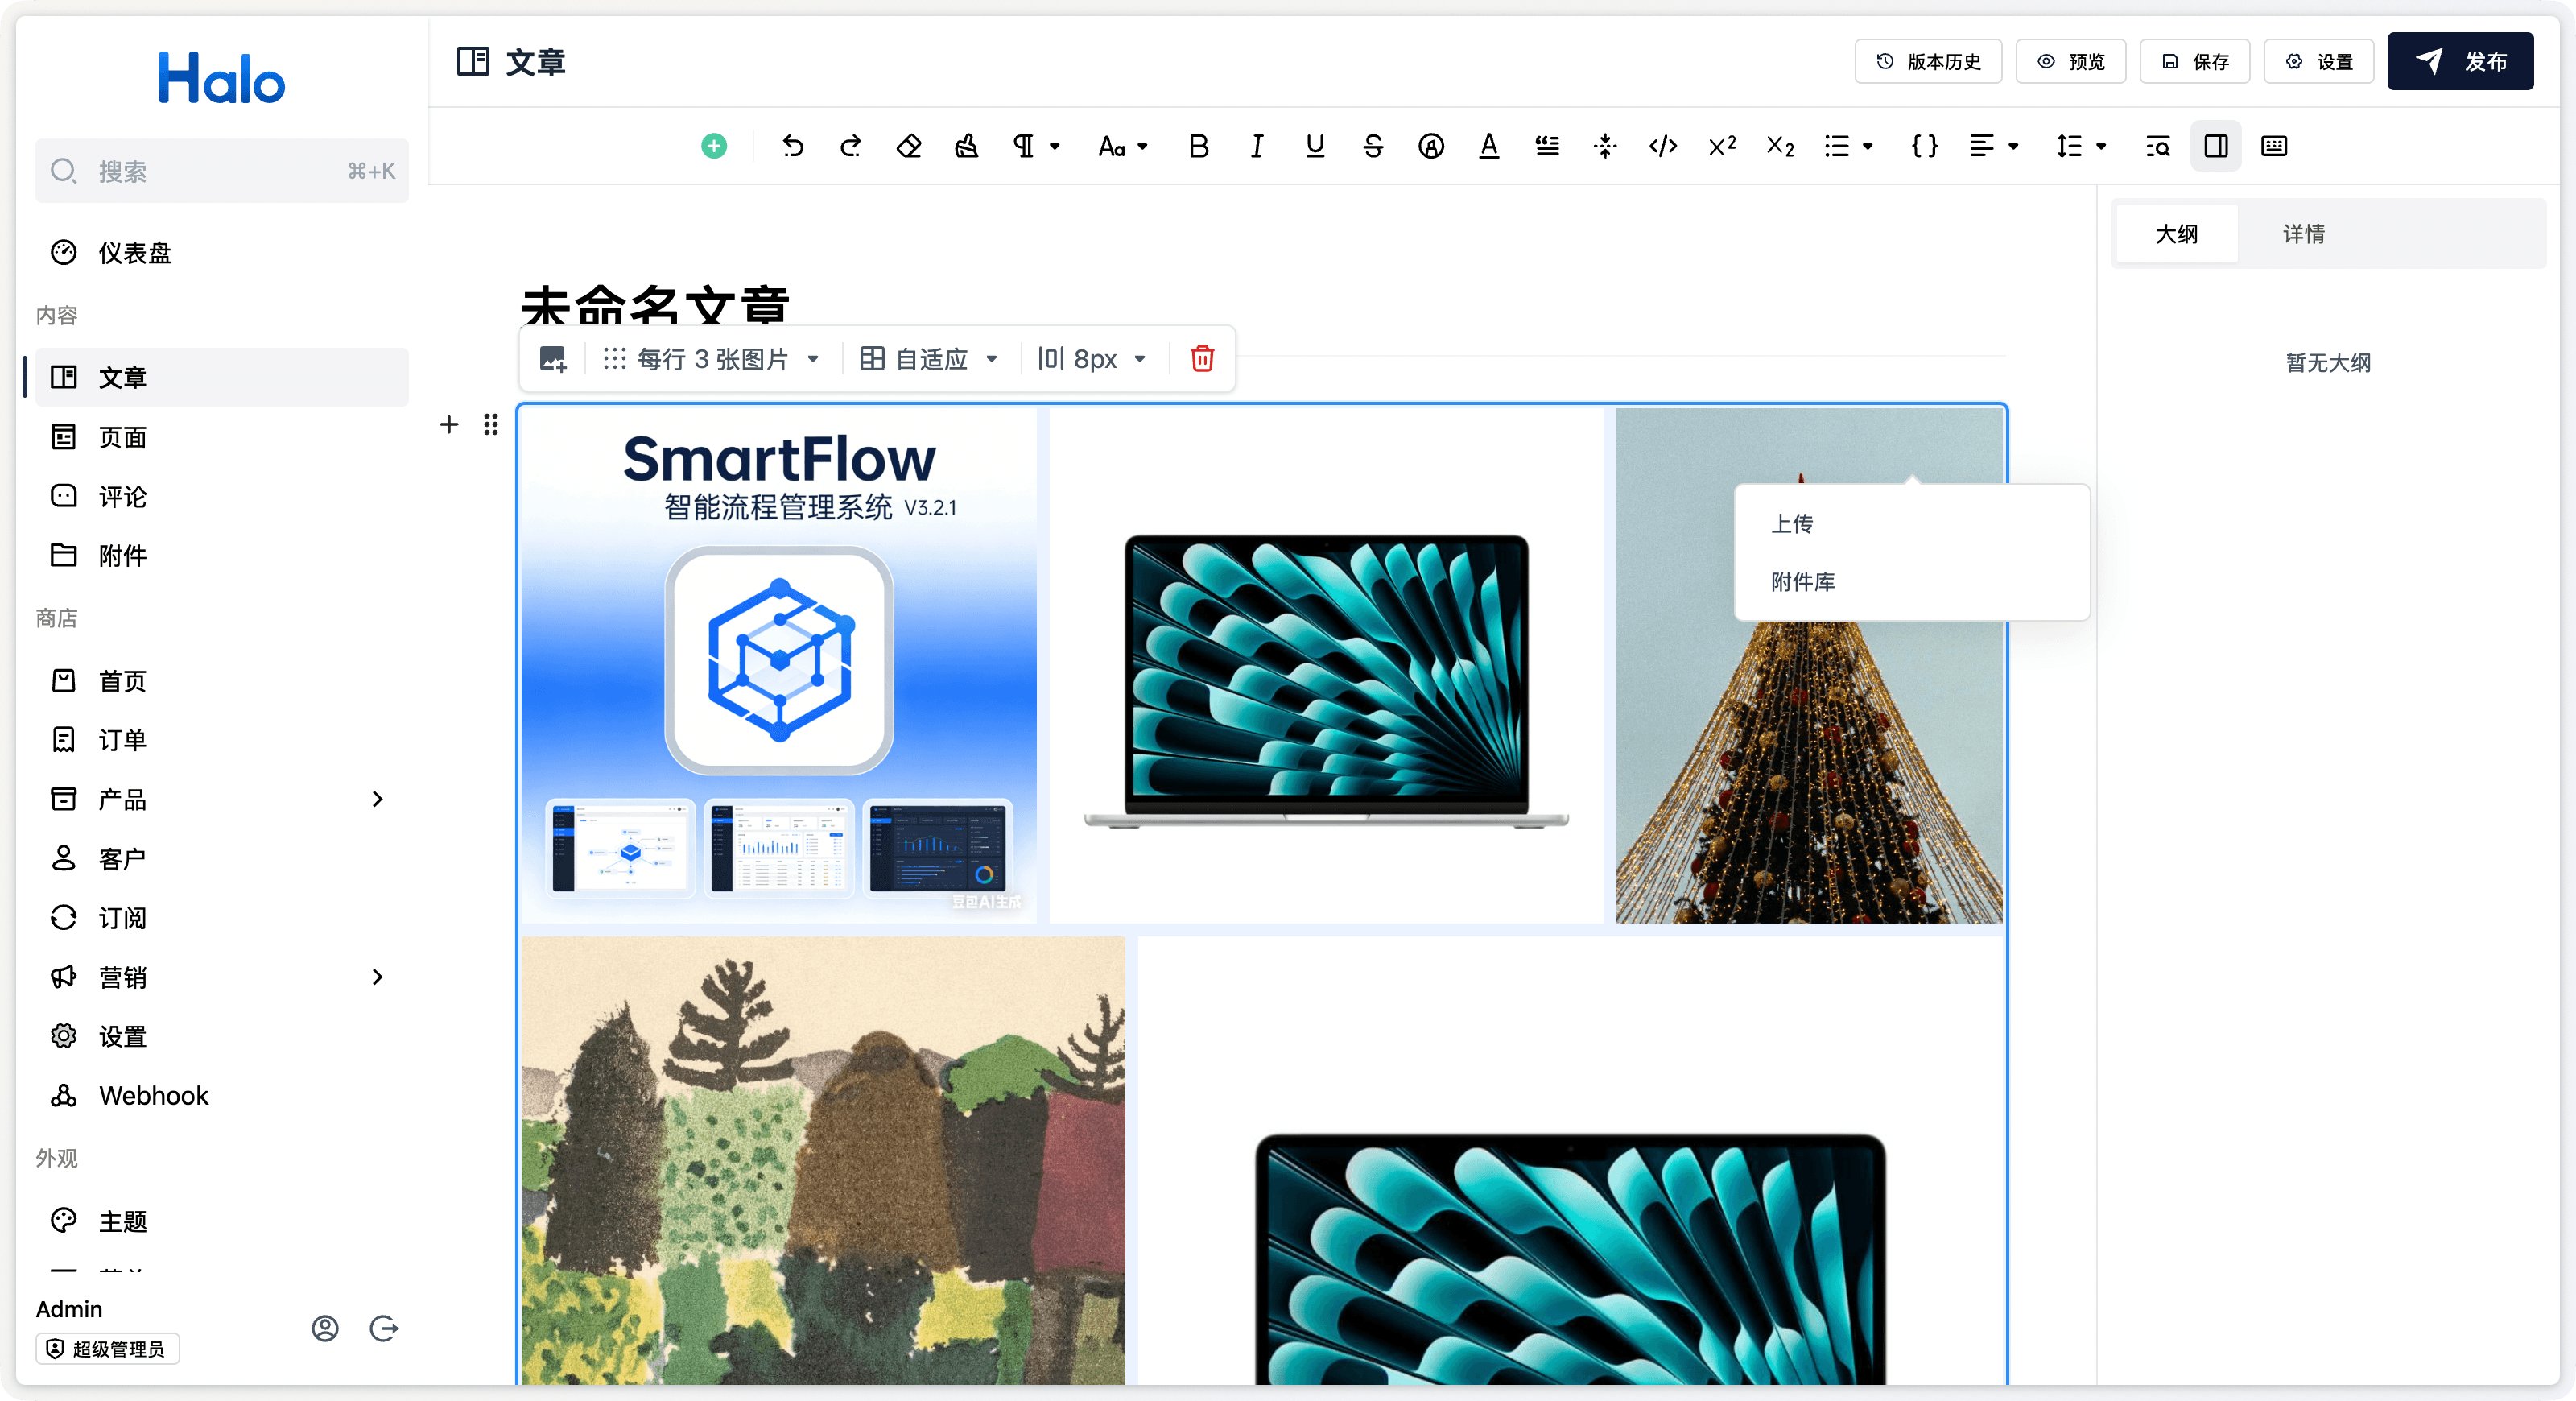Toggle subscript formatting
2576x1401 pixels.
coord(1779,146)
